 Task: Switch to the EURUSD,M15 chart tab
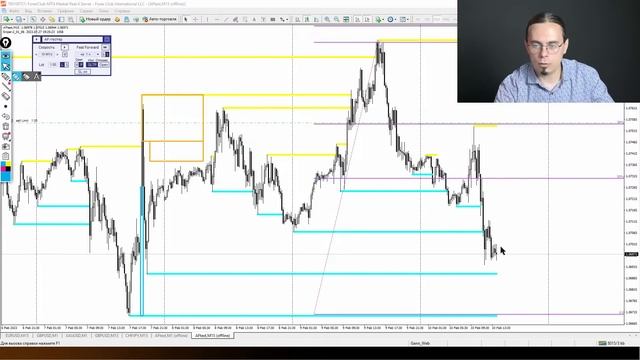click(17, 336)
